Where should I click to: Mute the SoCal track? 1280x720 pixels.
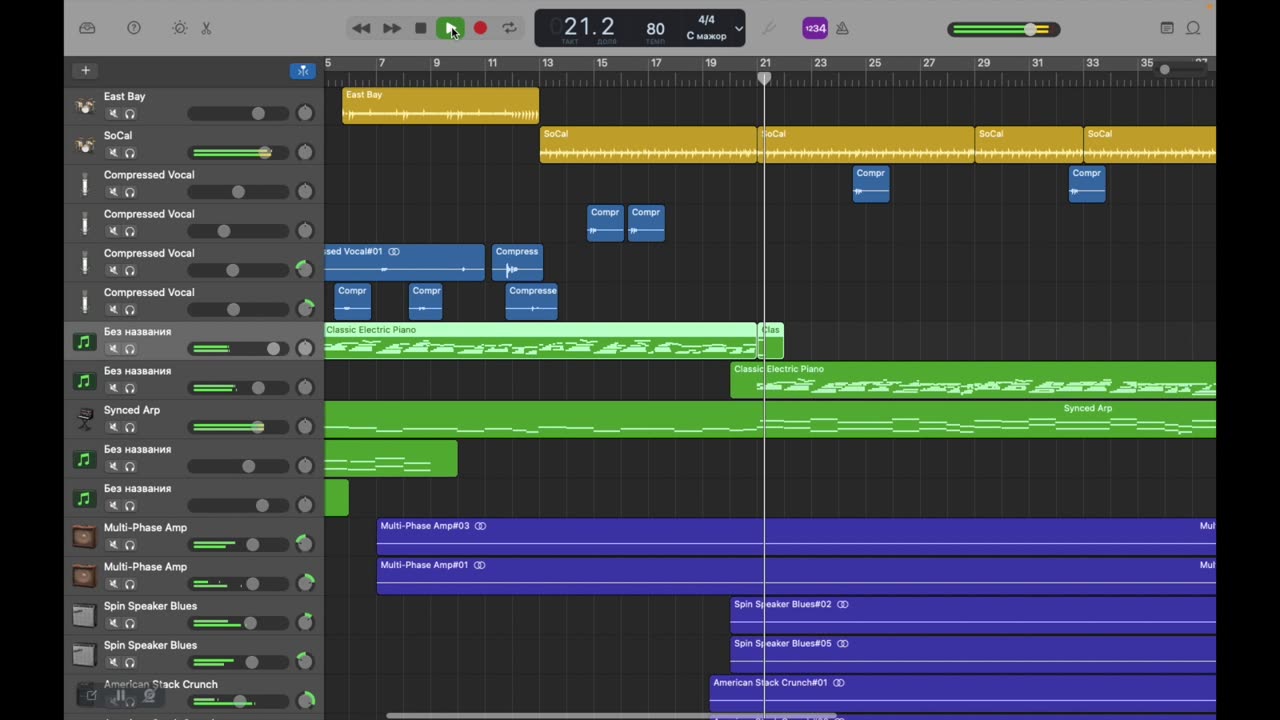[112, 153]
